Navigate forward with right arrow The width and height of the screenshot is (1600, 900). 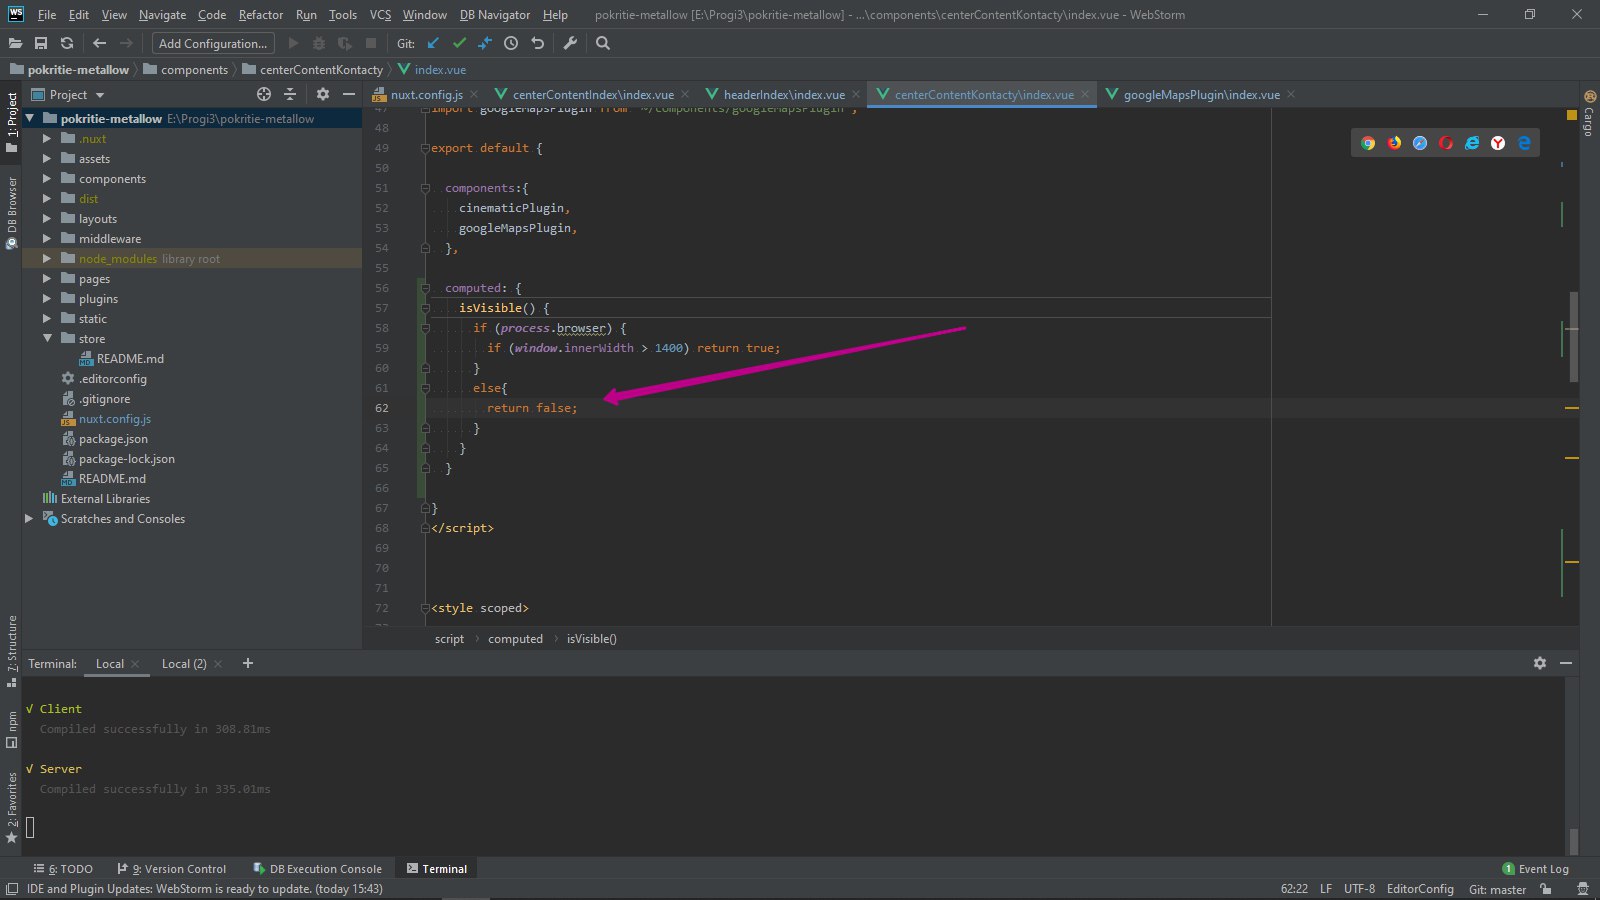126,43
